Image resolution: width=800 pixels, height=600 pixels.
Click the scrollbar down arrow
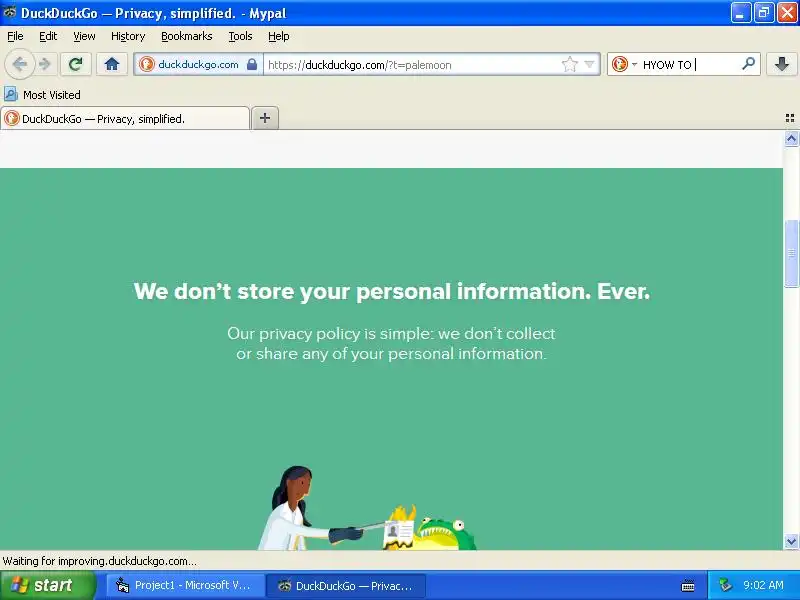coord(791,541)
